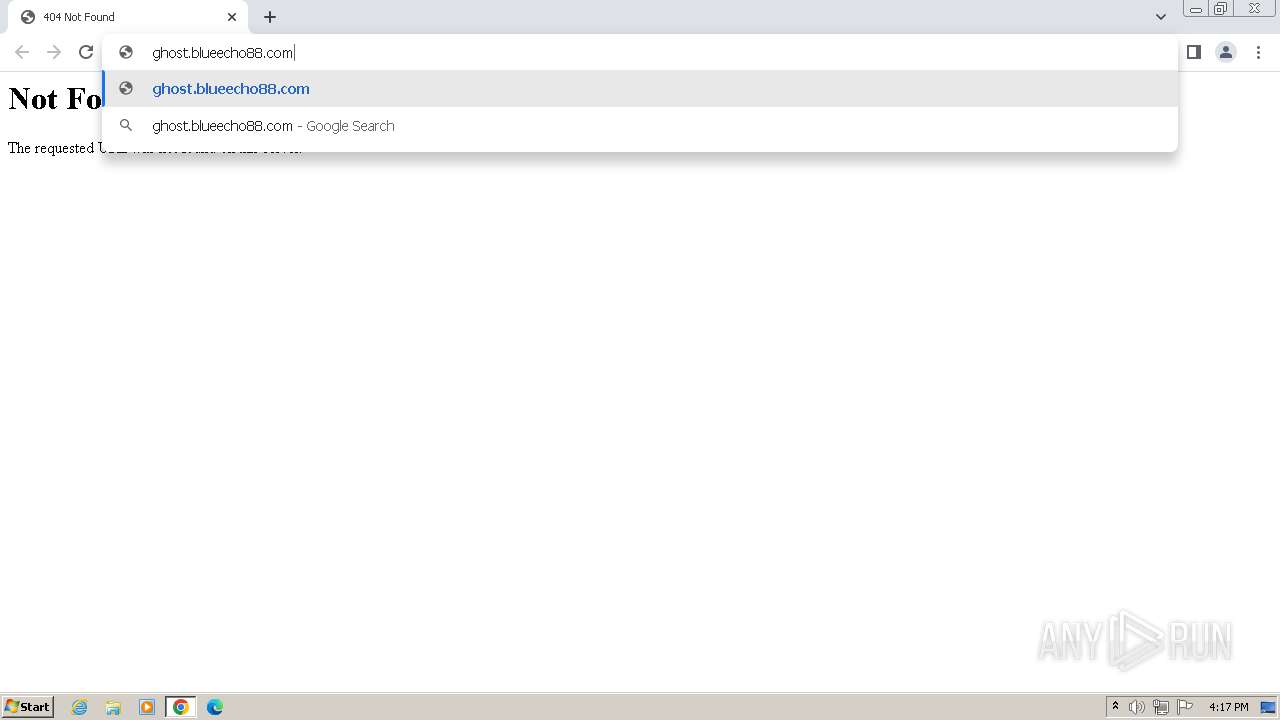The image size is (1280, 720).
Task: Open the Windows Start button
Action: click(x=28, y=707)
